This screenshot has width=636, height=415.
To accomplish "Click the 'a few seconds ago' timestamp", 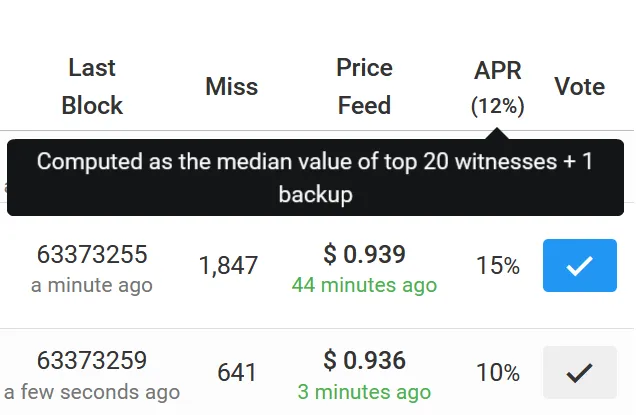I will tap(92, 392).
